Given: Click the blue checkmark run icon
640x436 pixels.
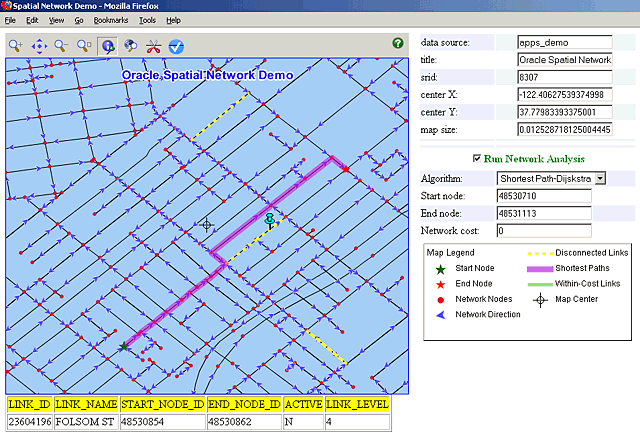Looking at the screenshot, I should pyautogui.click(x=176, y=45).
